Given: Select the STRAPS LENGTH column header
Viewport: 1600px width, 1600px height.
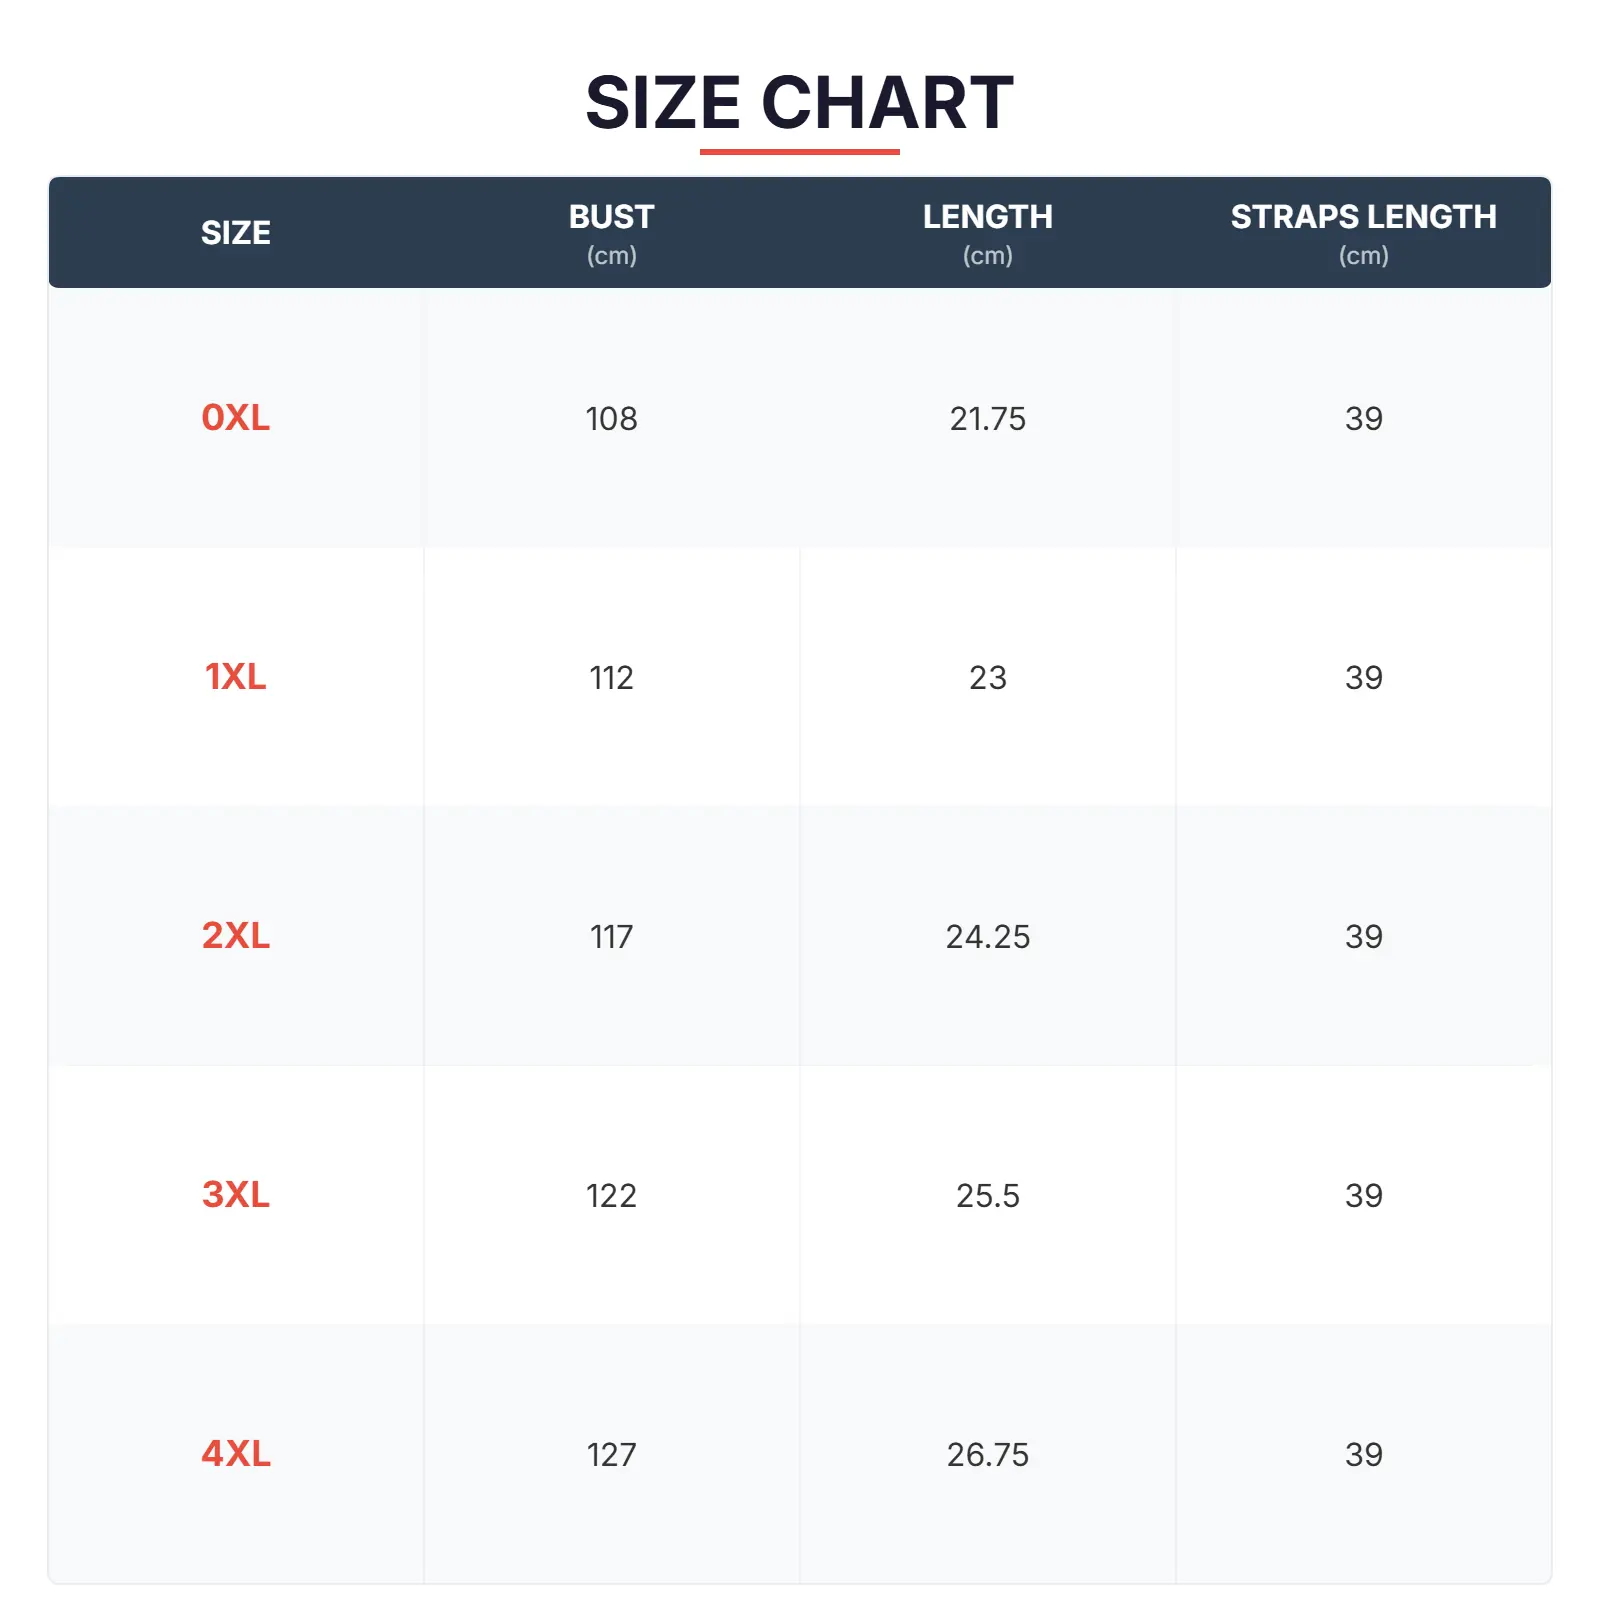Looking at the screenshot, I should point(1363,217).
